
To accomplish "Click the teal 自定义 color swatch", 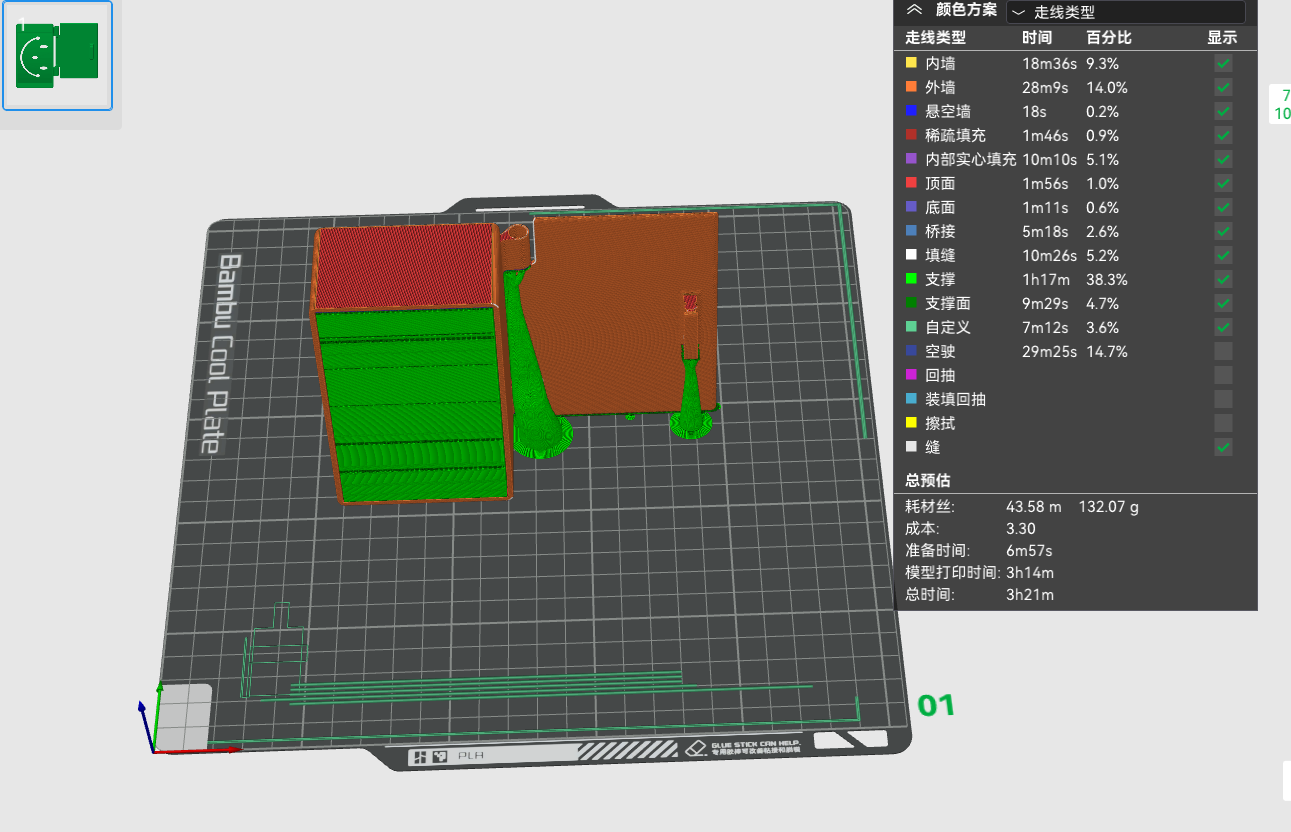I will click(911, 326).
